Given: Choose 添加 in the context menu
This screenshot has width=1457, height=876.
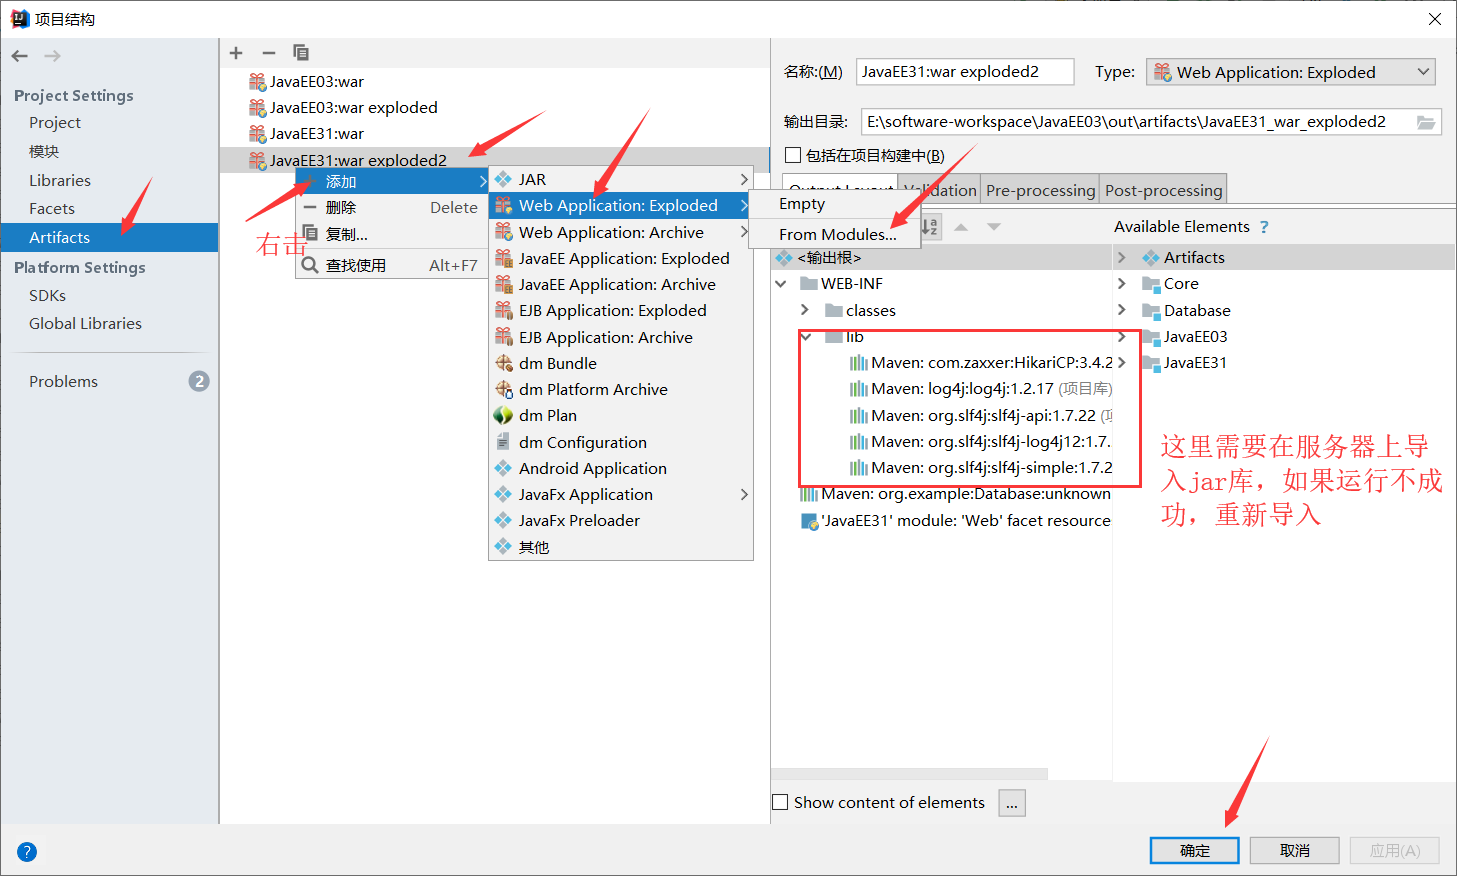Looking at the screenshot, I should (392, 181).
